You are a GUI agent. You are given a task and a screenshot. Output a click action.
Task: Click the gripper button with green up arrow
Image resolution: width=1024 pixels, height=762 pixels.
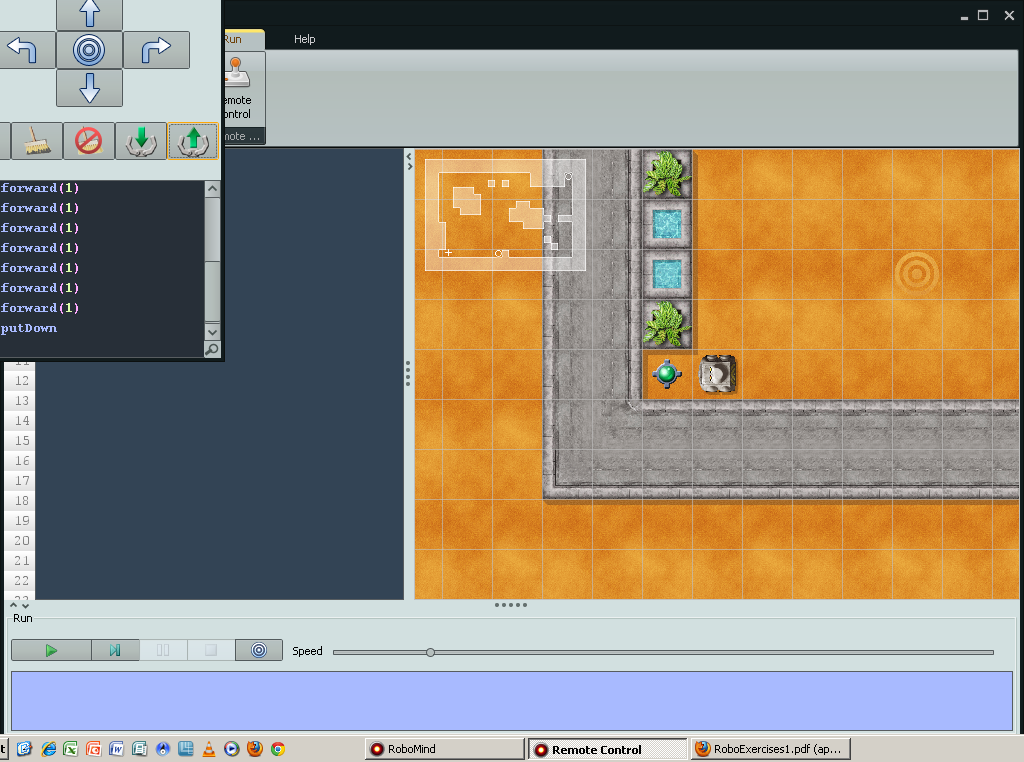coord(193,141)
